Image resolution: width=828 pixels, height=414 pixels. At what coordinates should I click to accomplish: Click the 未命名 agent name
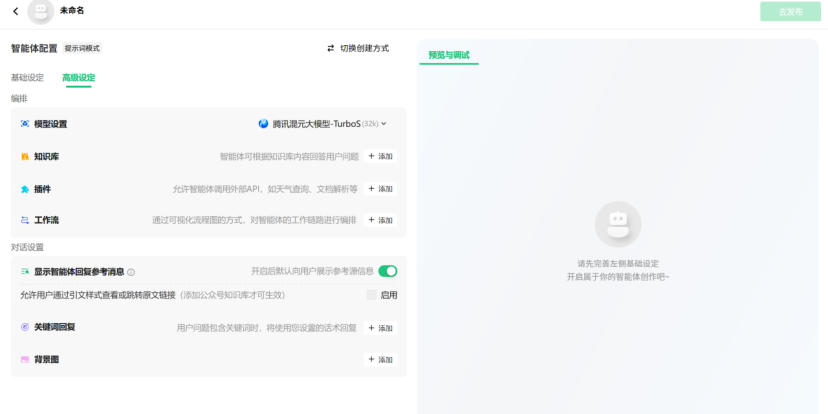pos(72,11)
